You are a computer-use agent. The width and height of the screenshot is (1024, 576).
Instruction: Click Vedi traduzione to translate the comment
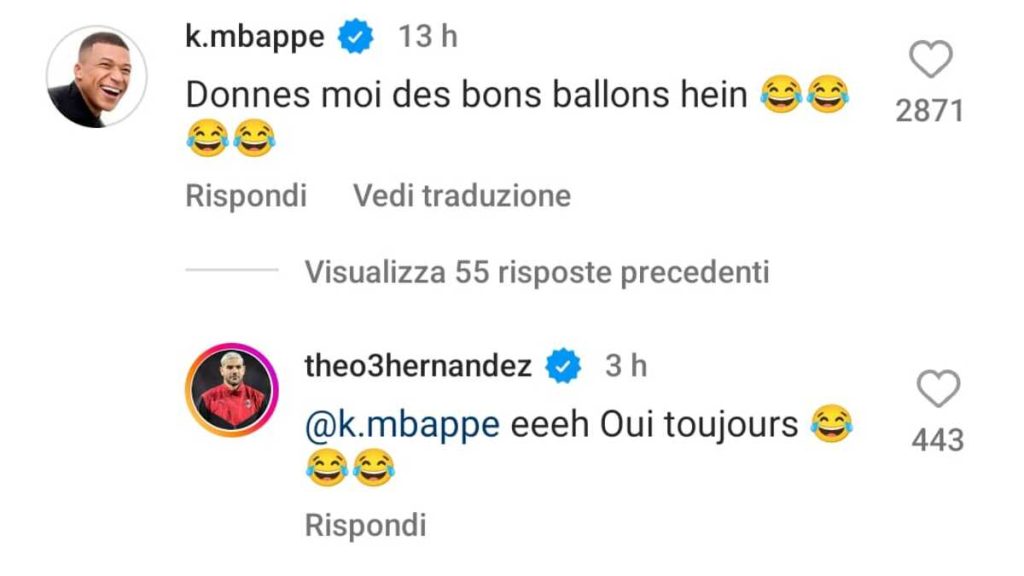click(x=462, y=195)
